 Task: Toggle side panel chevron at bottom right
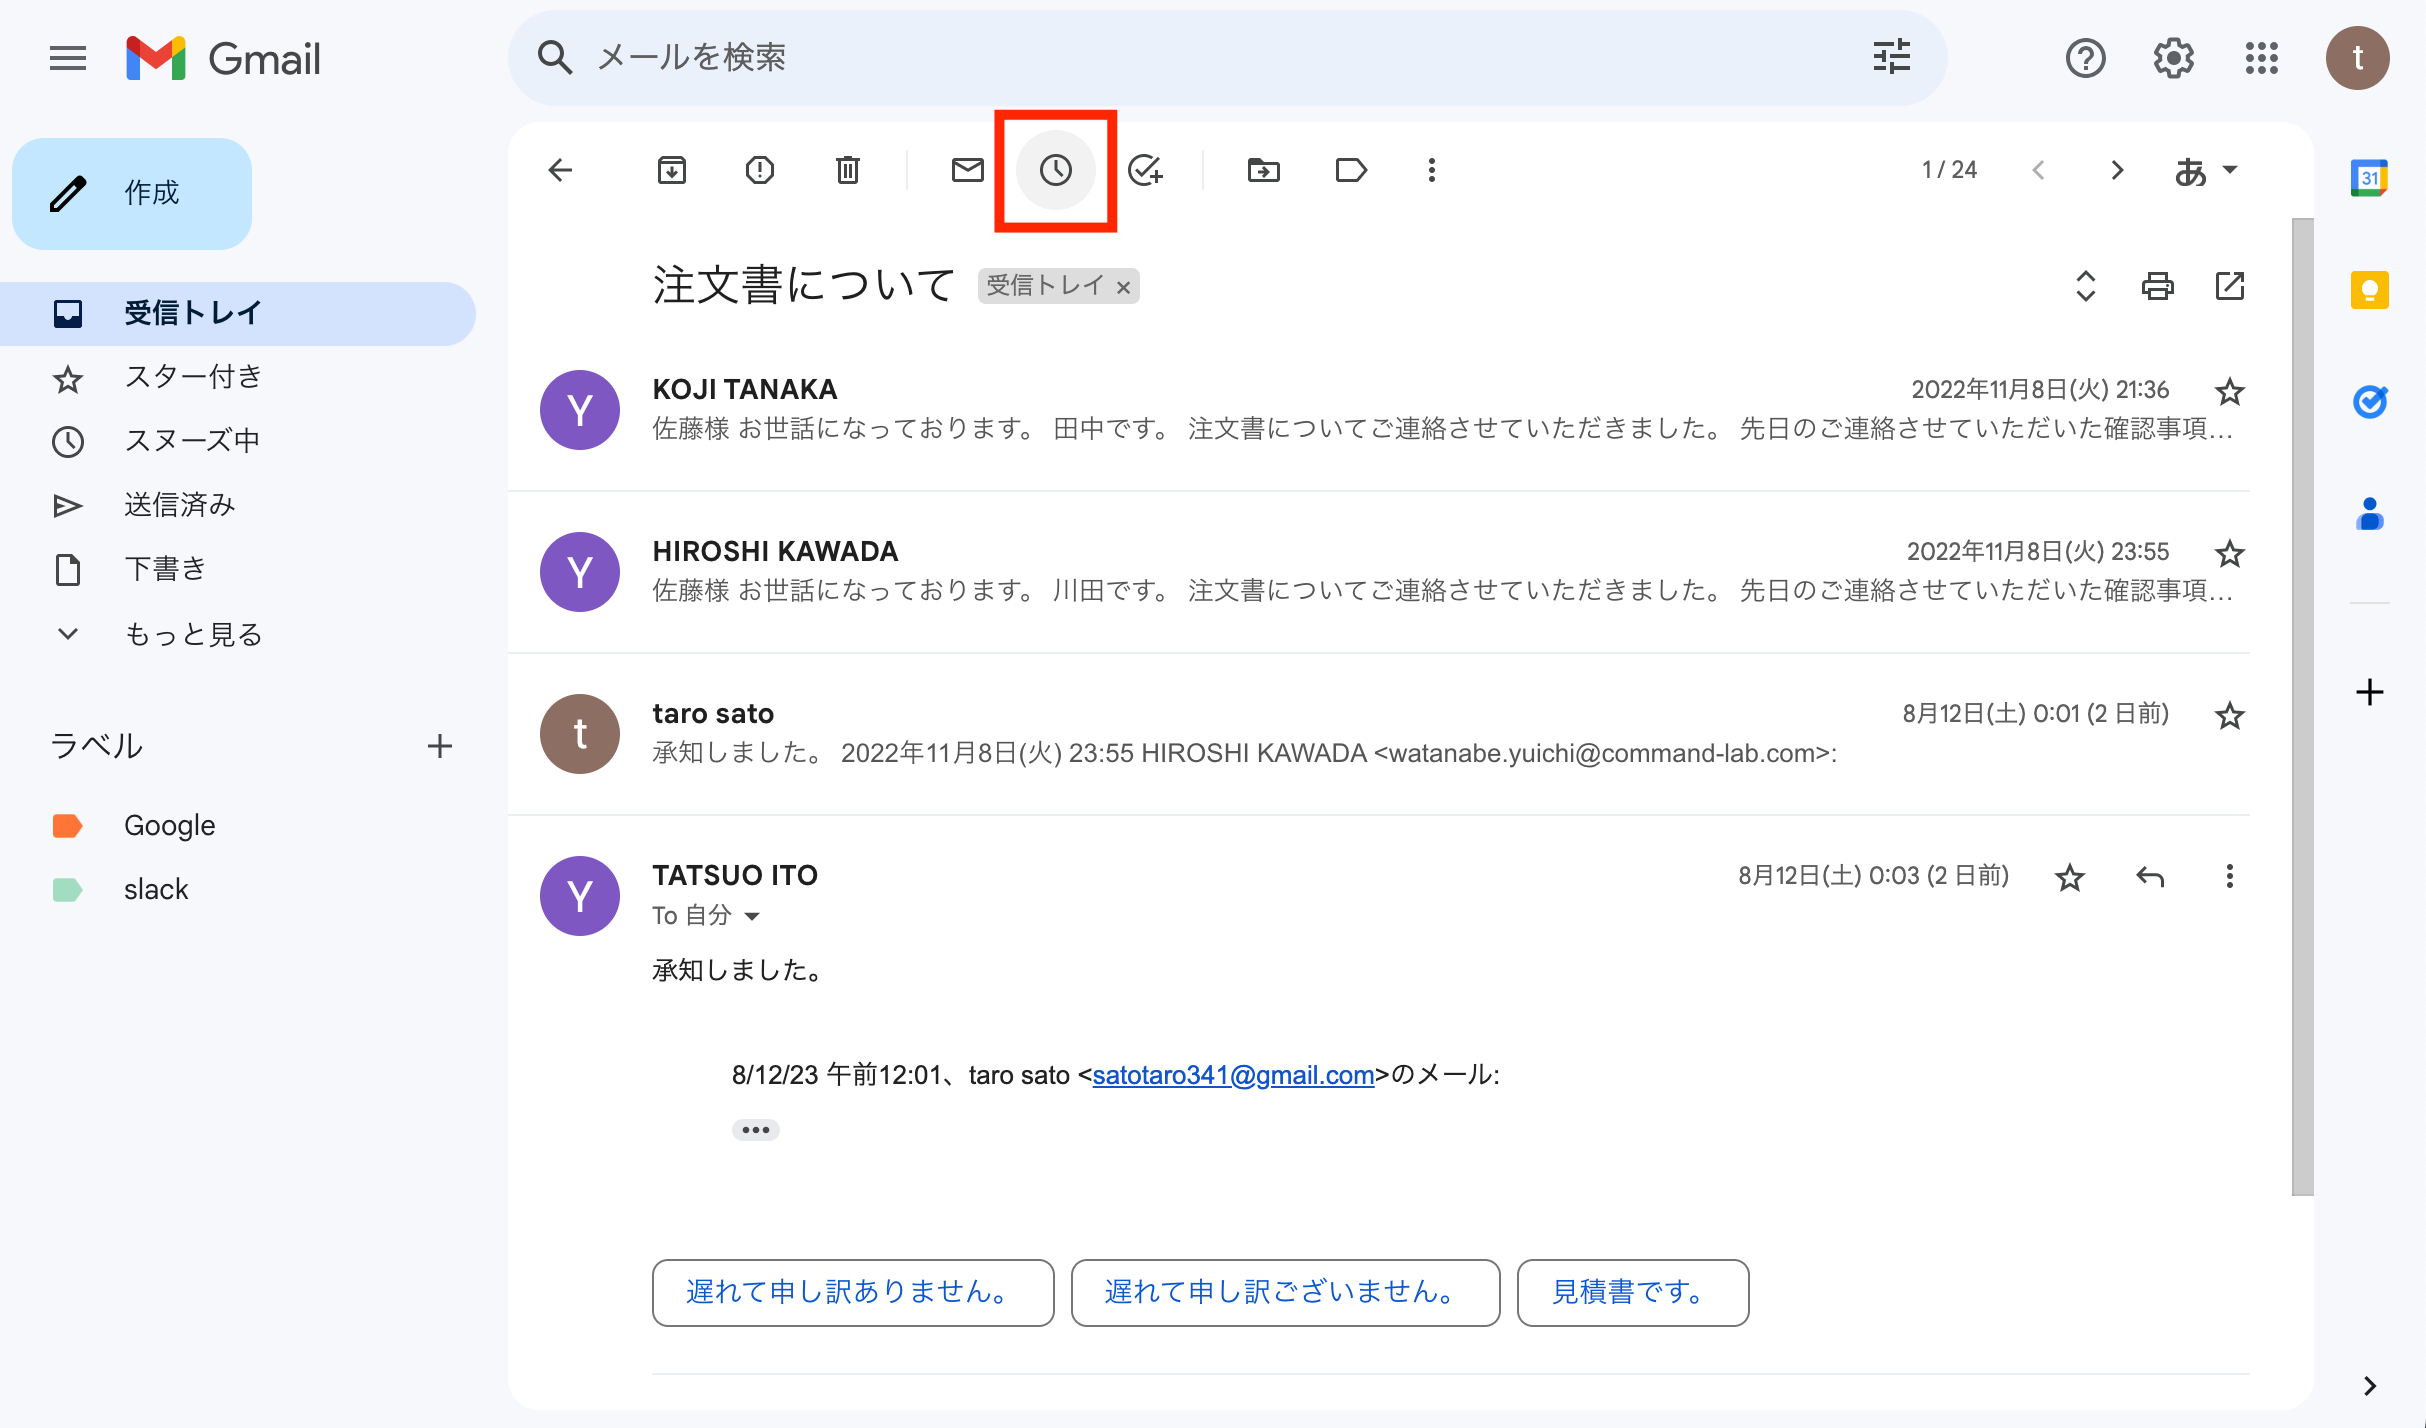coord(2369,1385)
